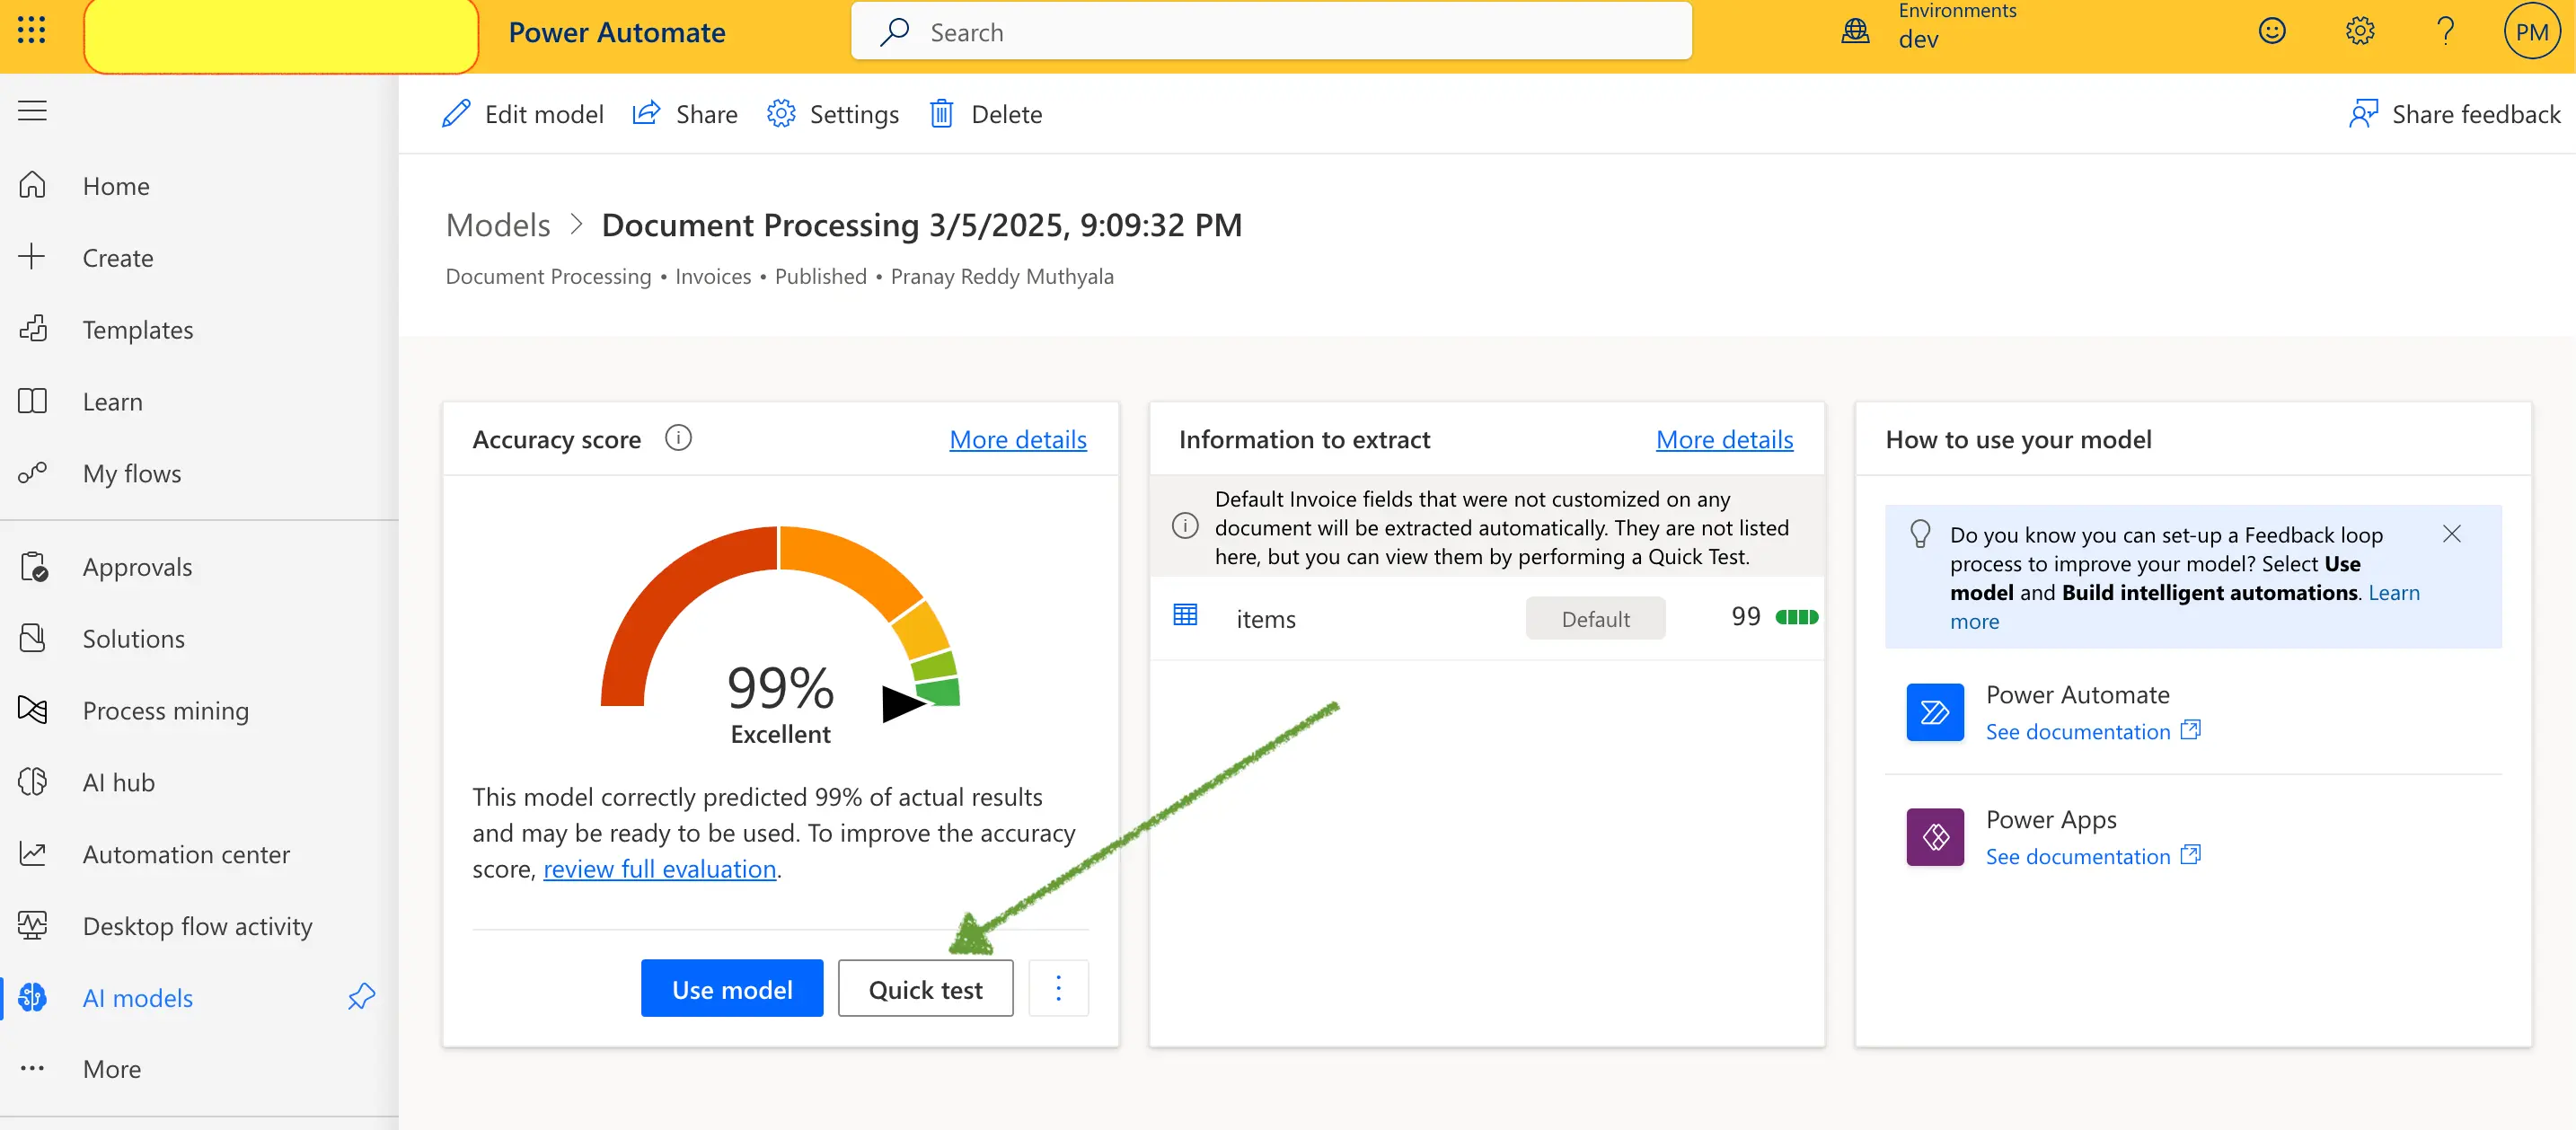
Task: Click the Power Automate header title
Action: pos(616,32)
